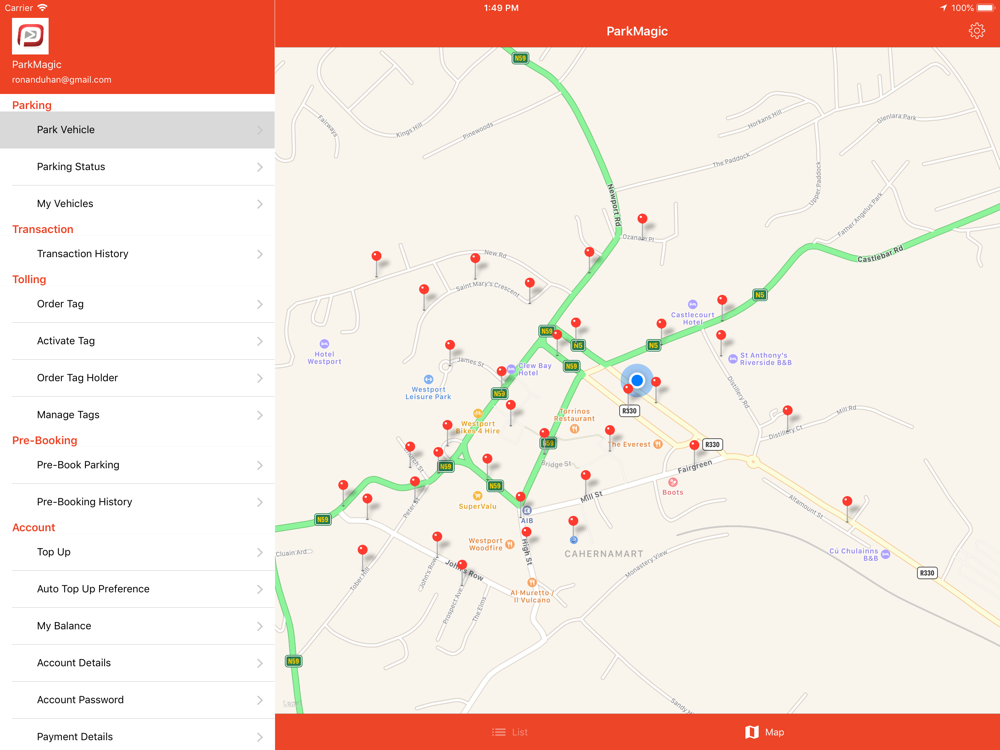Tap the blue current location dot
Viewport: 1000px width, 750px height.
tap(636, 380)
